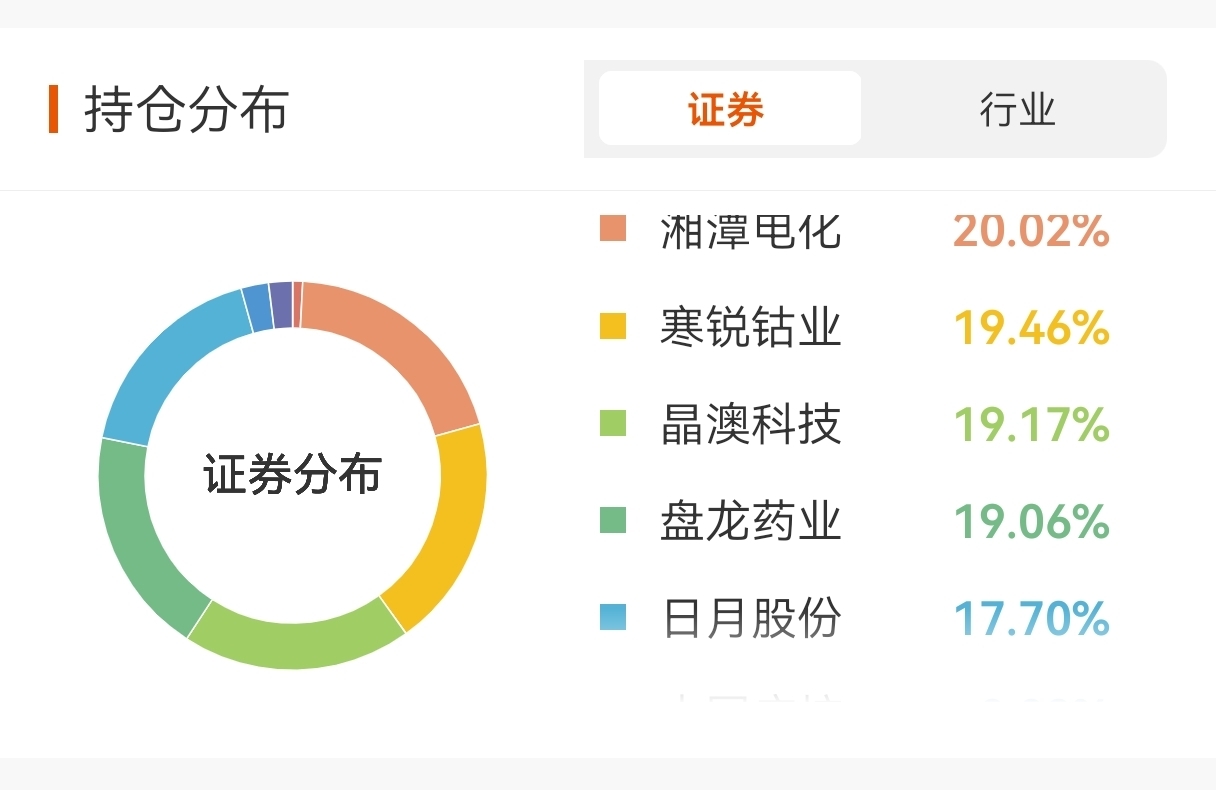Click the orange square beside 湘潭电化

coord(613,229)
